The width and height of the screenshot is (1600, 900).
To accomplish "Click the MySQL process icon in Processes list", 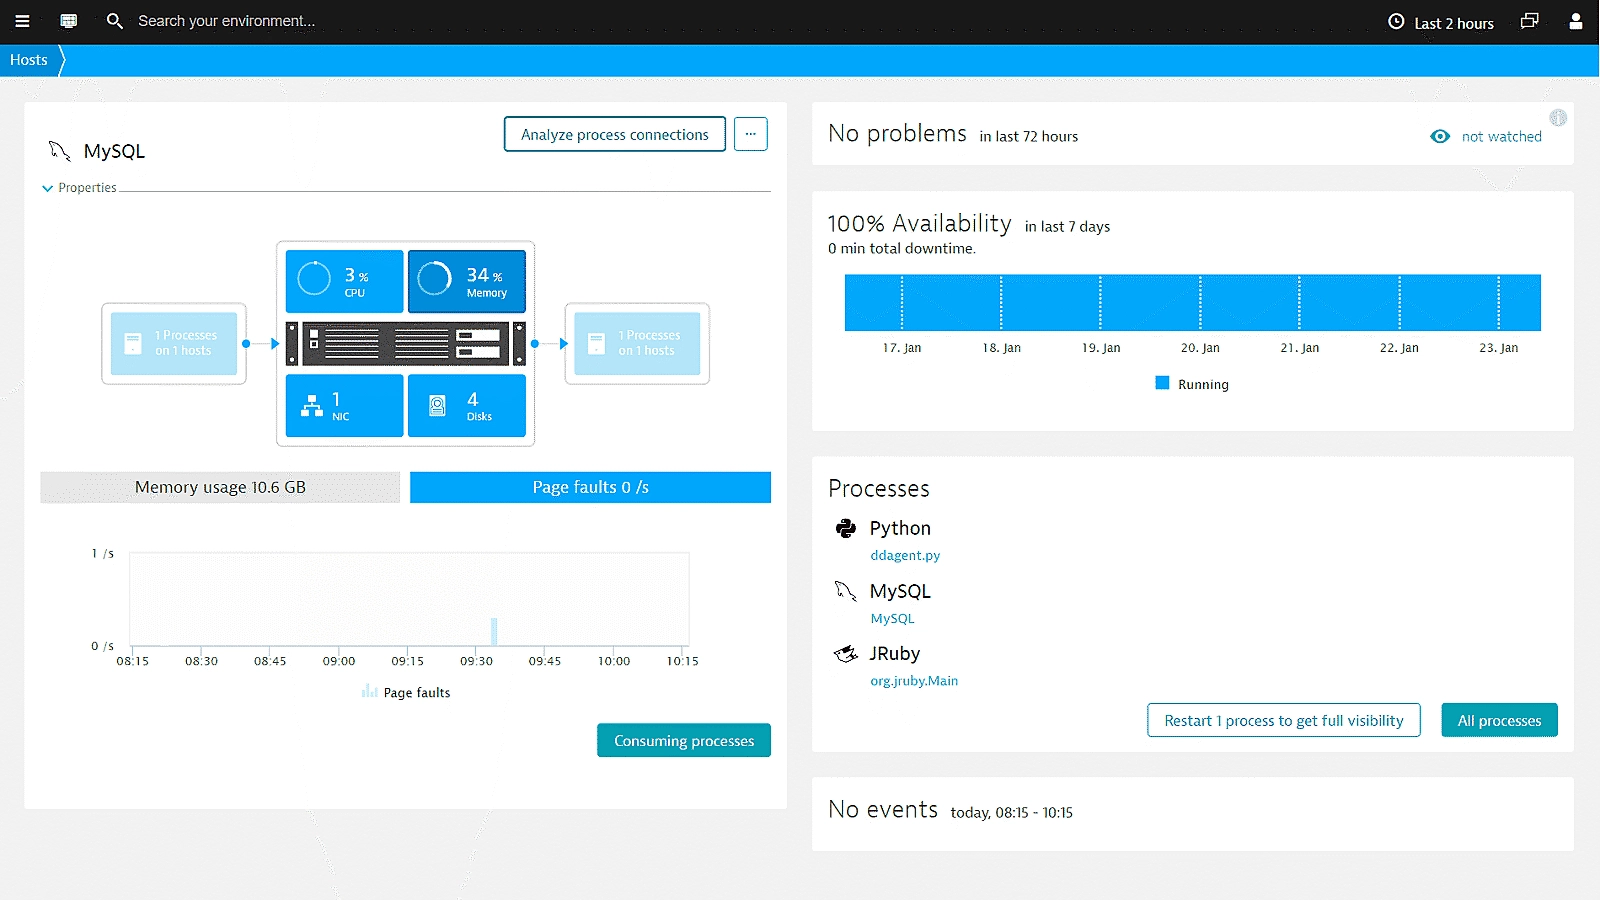I will (x=846, y=591).
